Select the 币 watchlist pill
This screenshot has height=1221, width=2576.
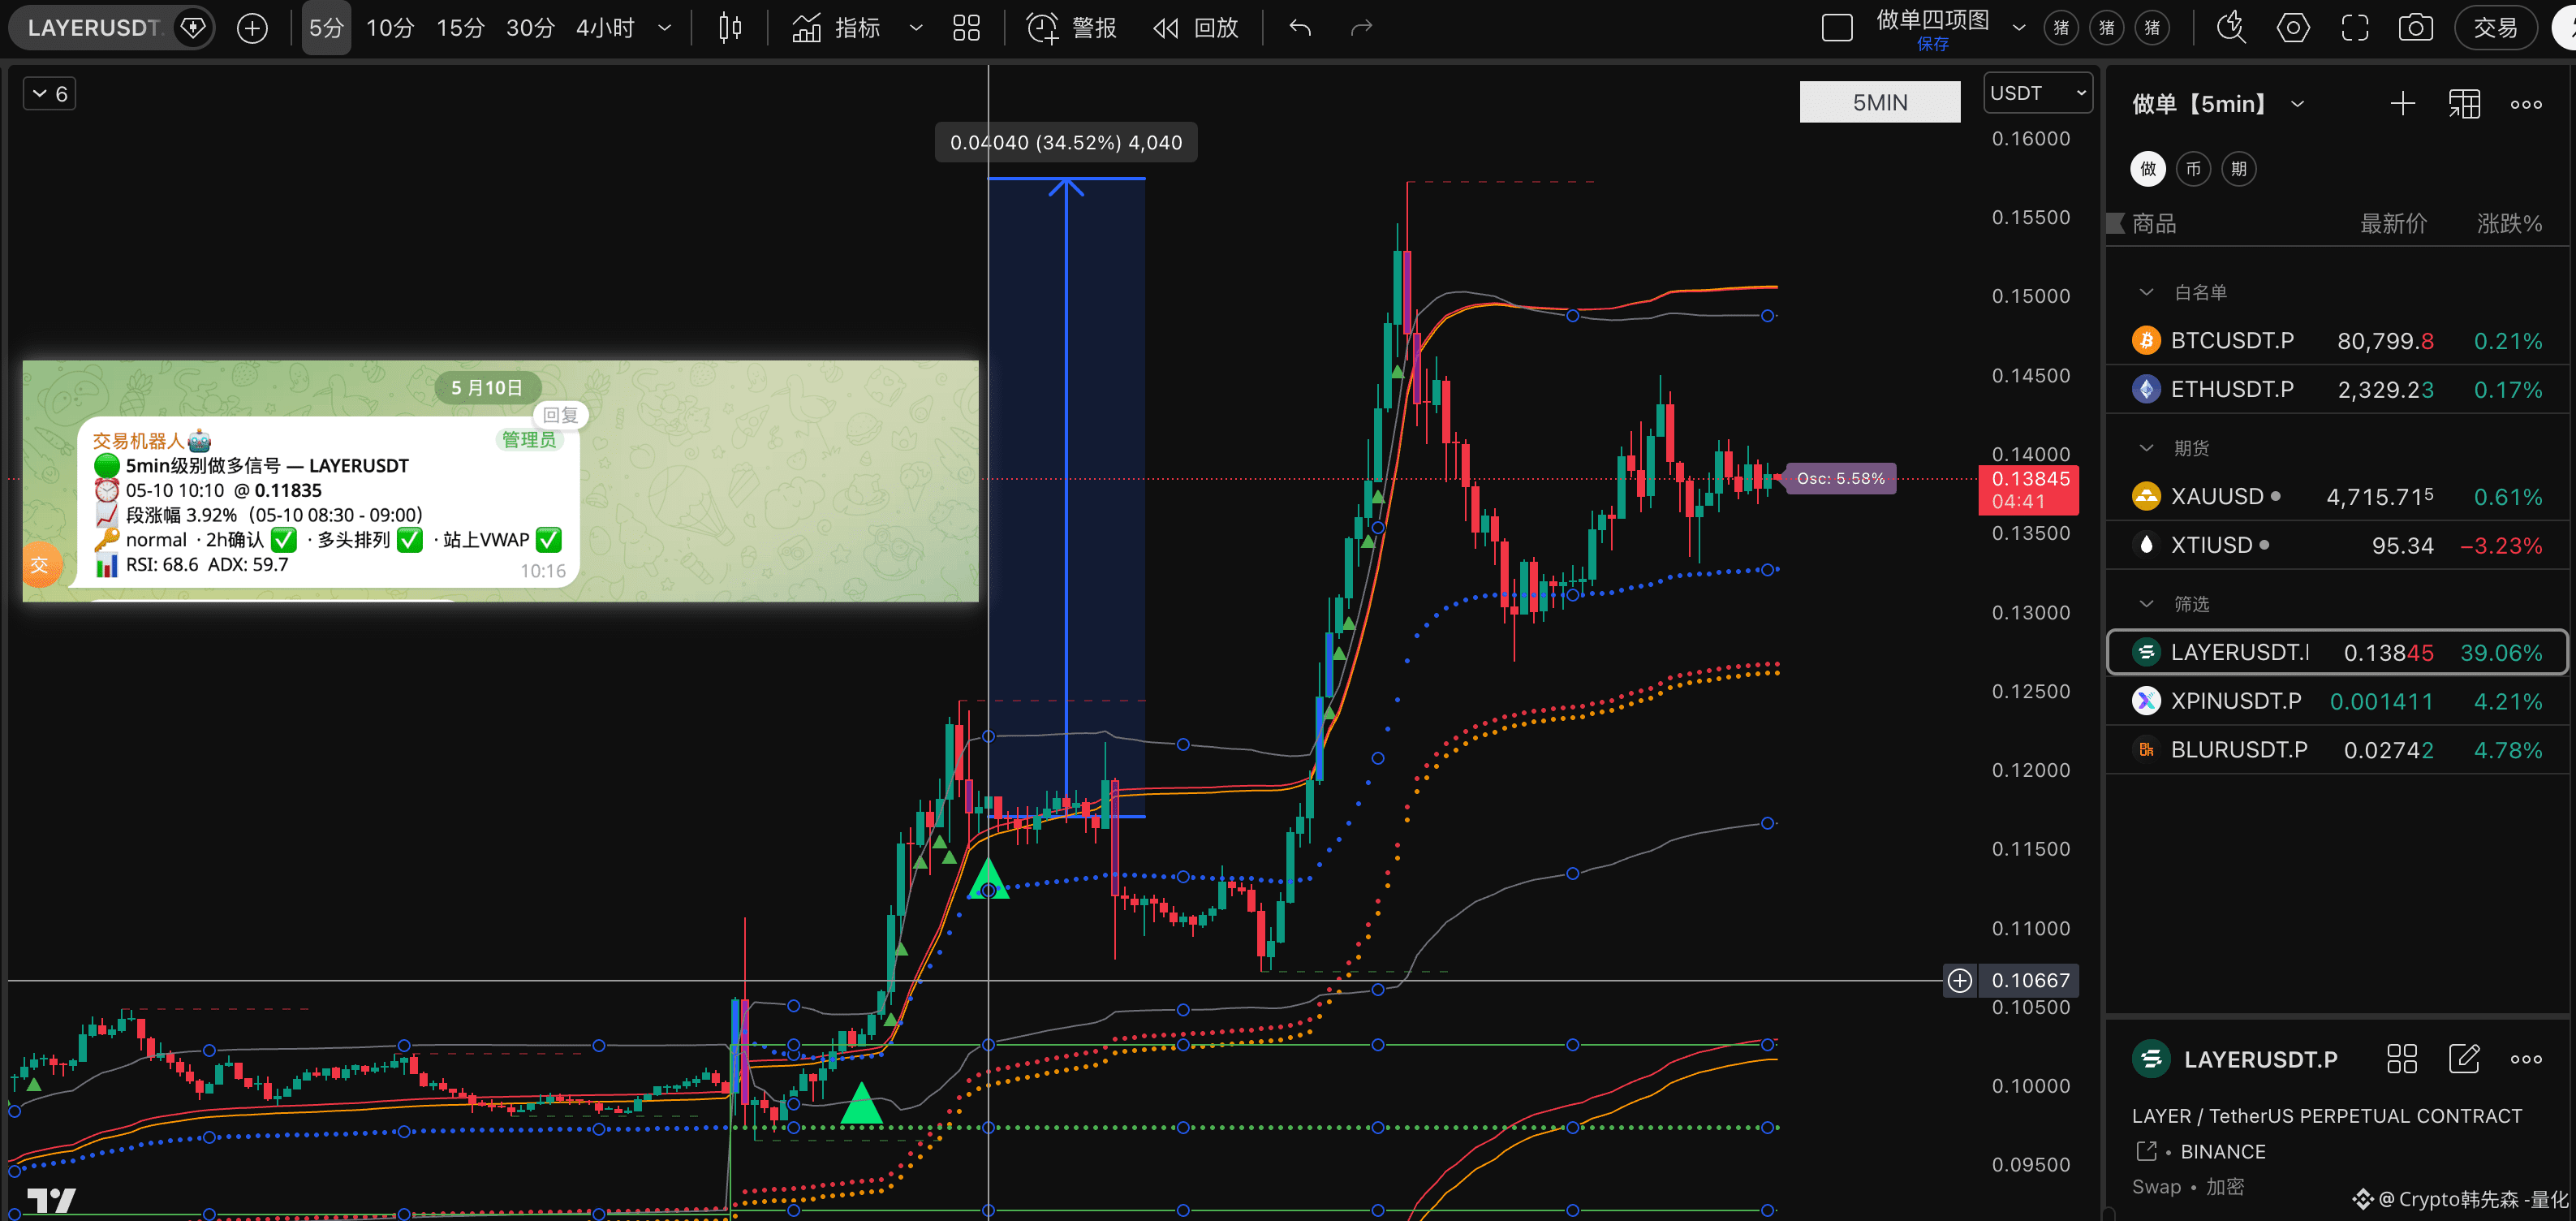pyautogui.click(x=2193, y=169)
